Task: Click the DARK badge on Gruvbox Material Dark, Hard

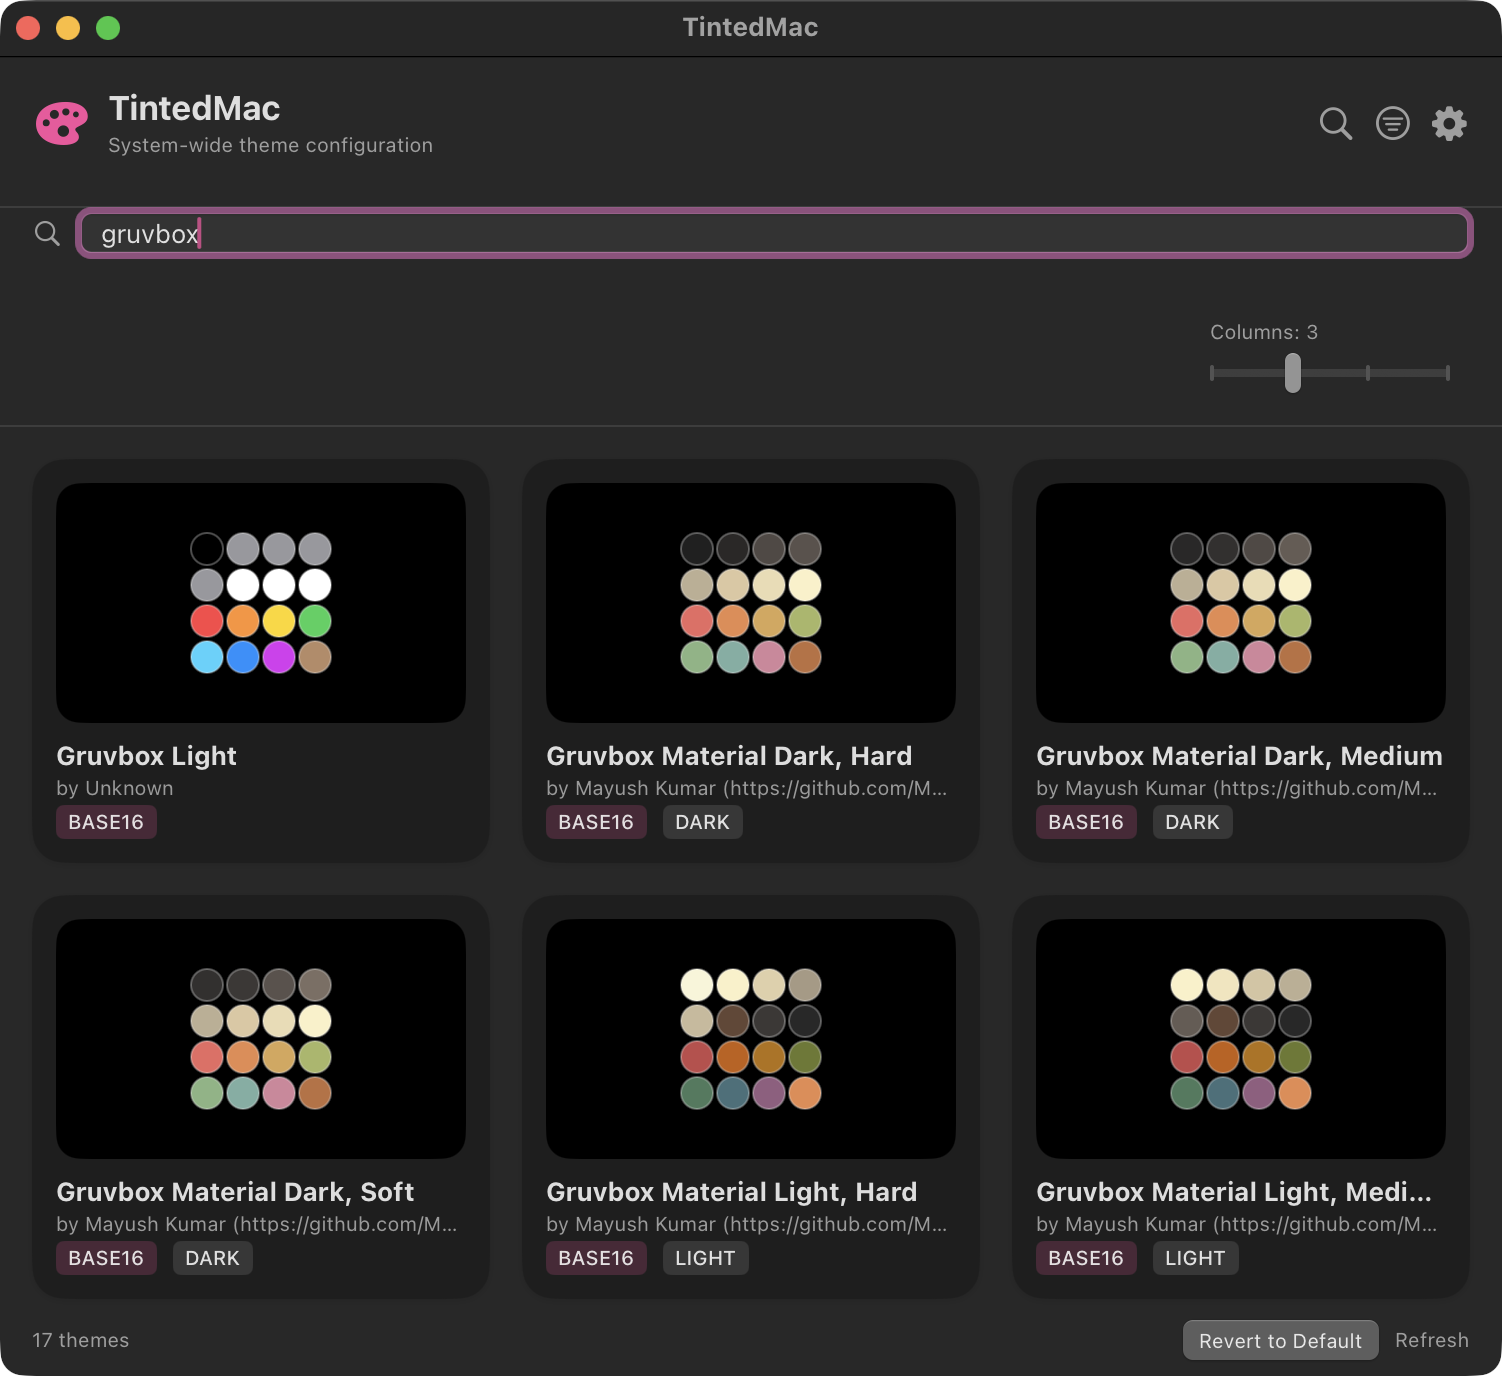Action: (702, 822)
